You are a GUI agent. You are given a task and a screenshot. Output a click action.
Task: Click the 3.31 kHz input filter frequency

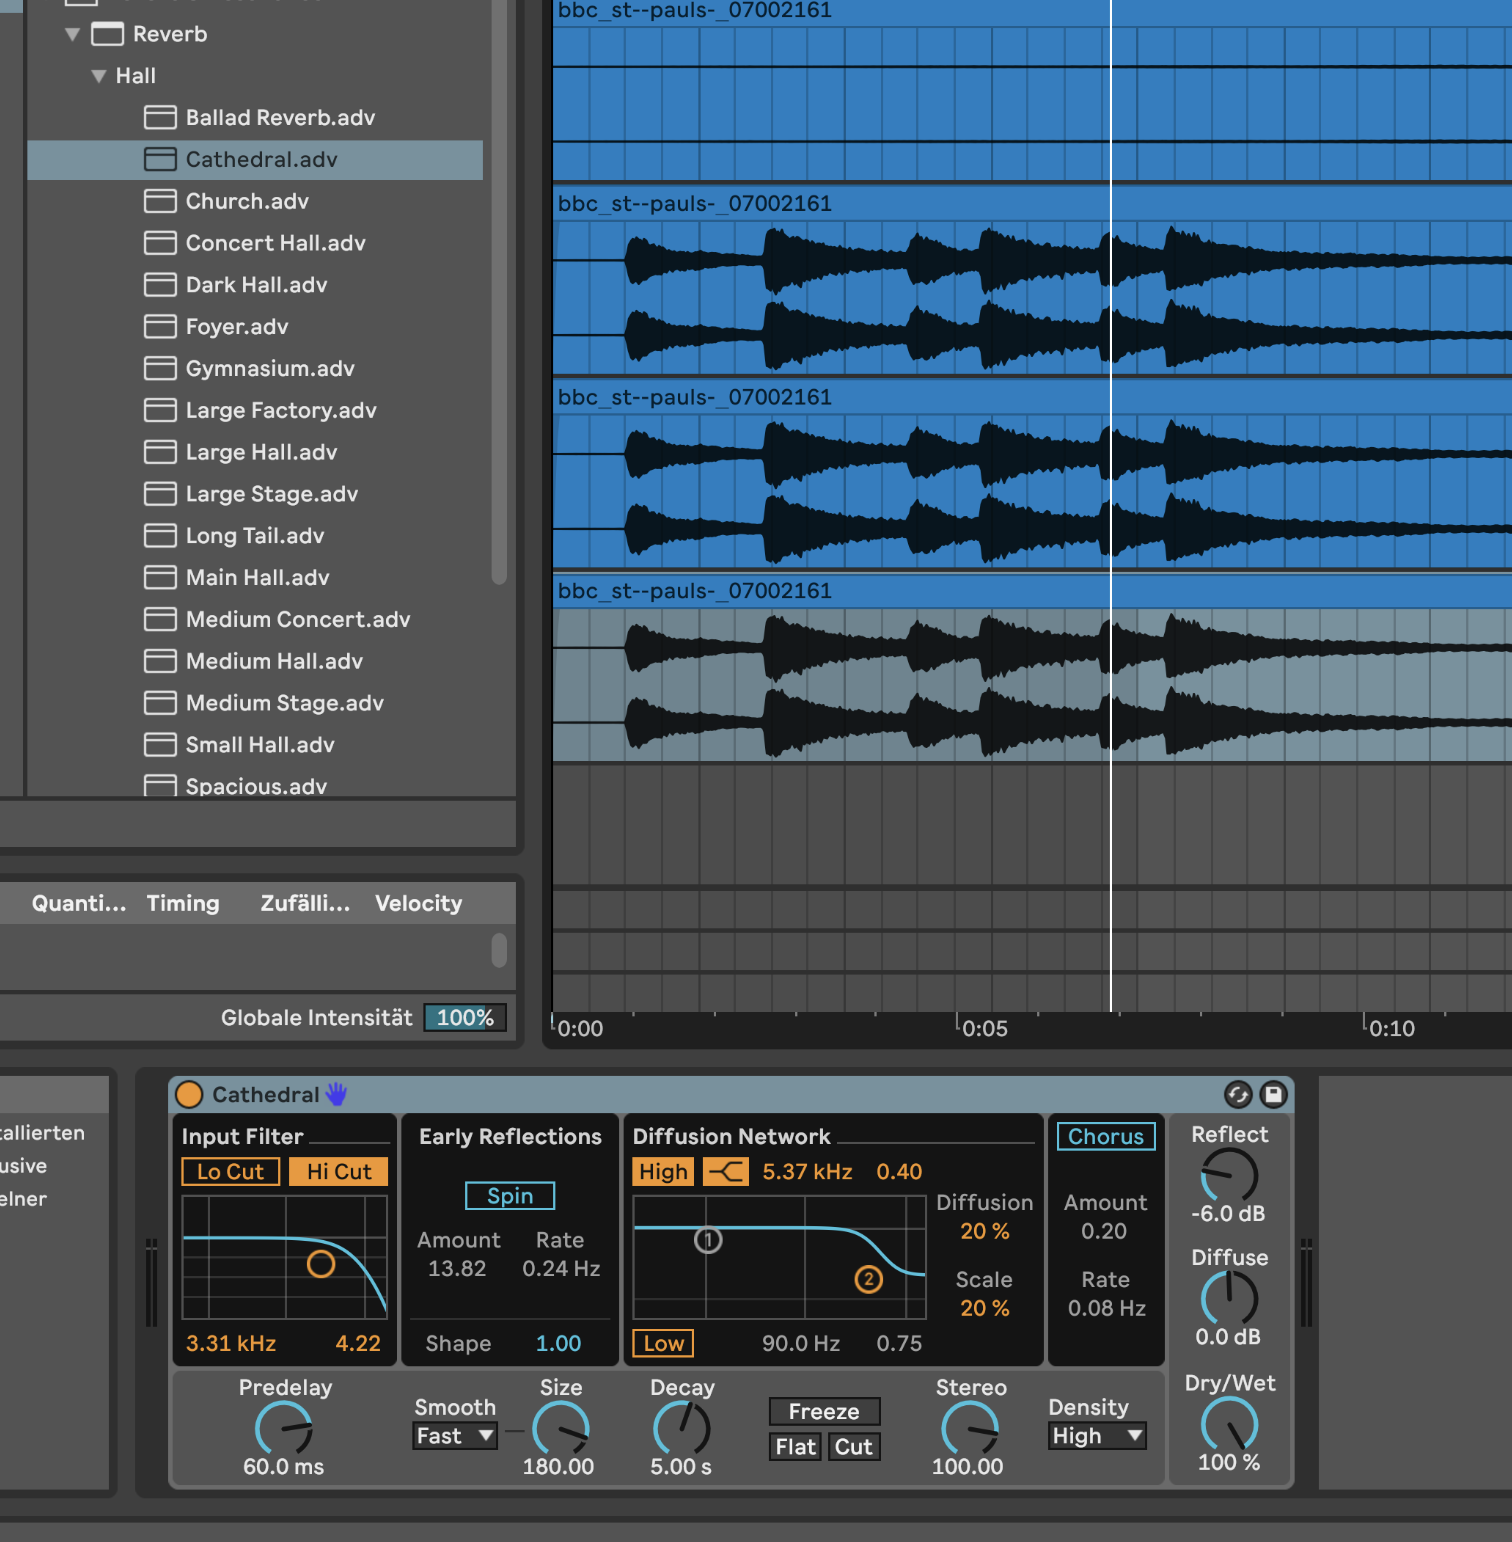click(x=231, y=1344)
